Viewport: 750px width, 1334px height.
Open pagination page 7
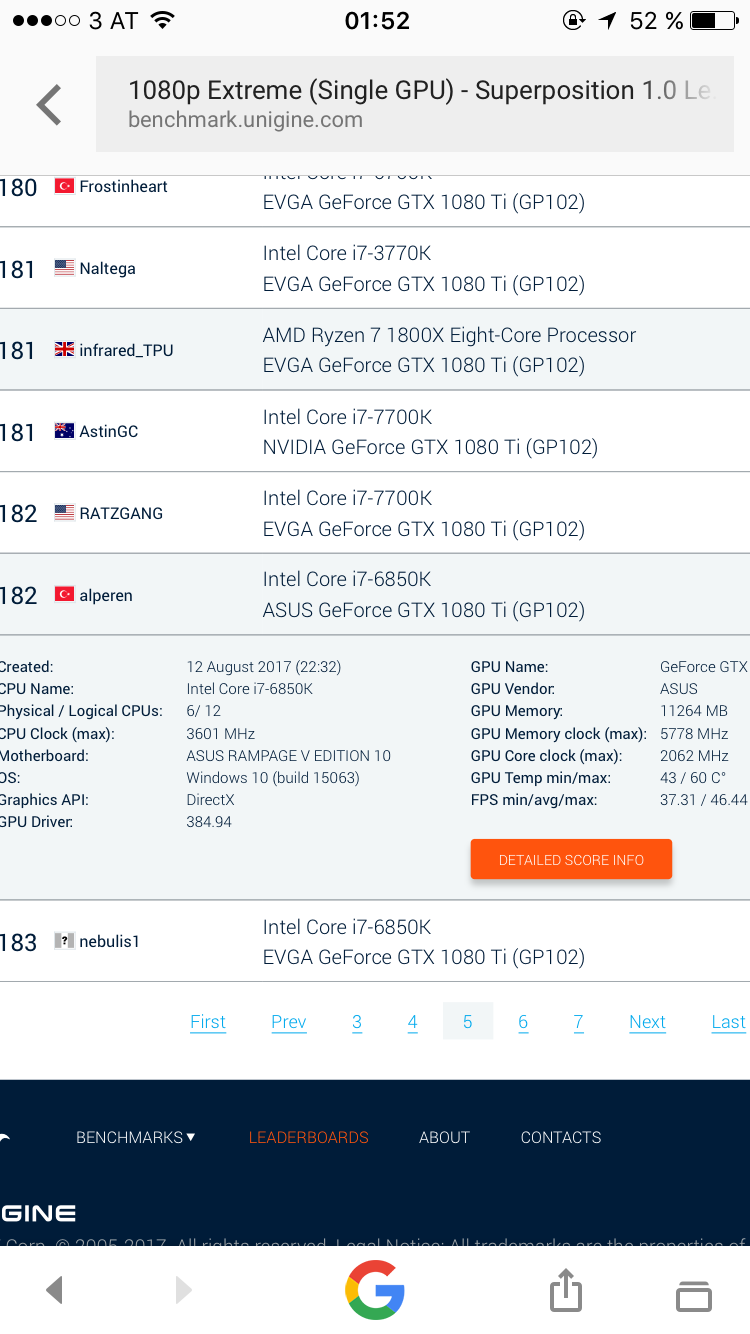578,1021
